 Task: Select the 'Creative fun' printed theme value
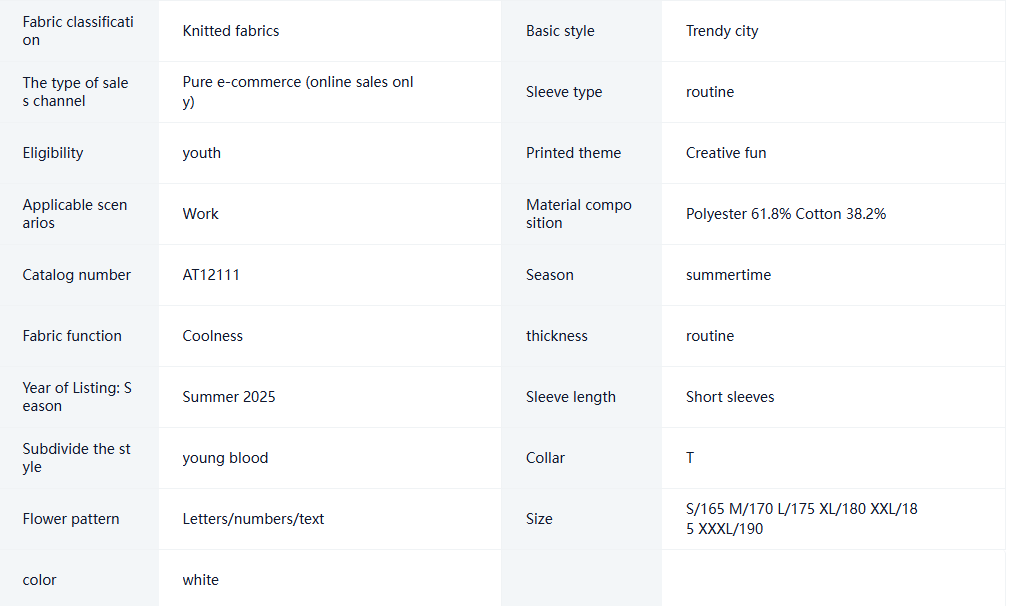(726, 153)
